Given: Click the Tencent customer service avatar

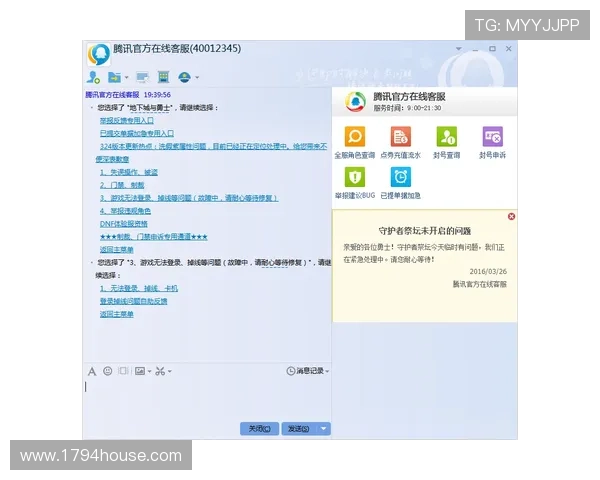Looking at the screenshot, I should click(x=99, y=54).
